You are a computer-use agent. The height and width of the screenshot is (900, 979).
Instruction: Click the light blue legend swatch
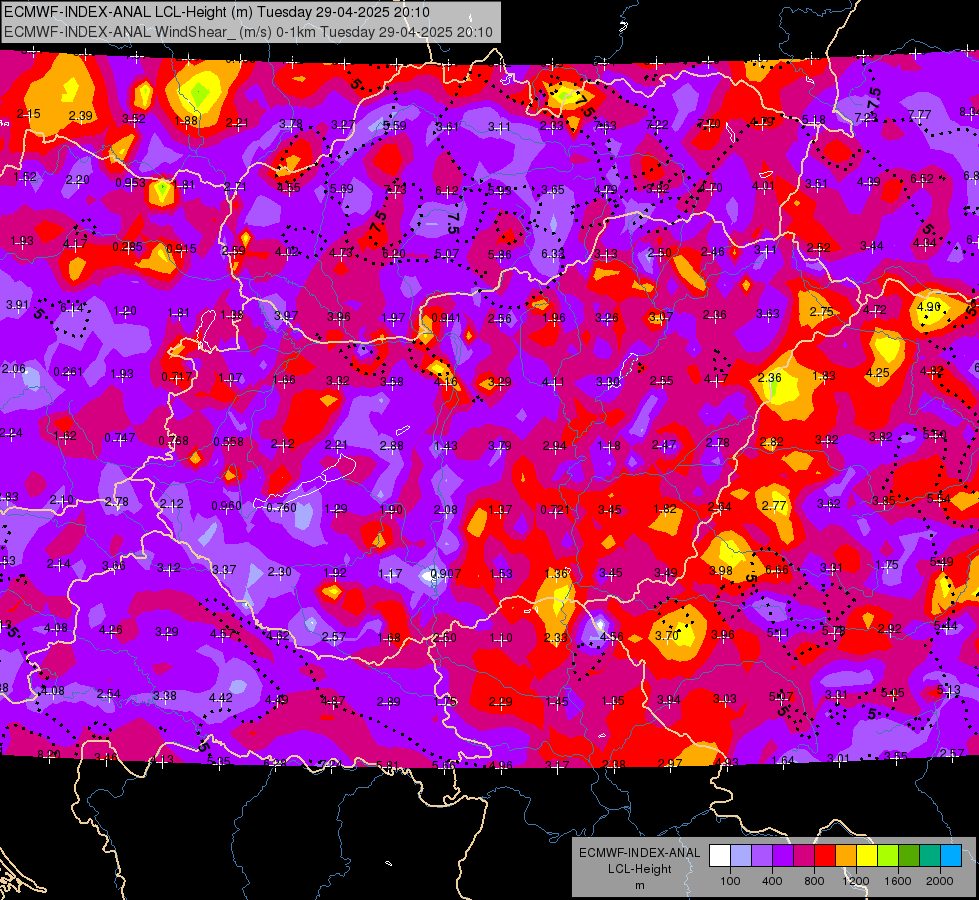[741, 855]
